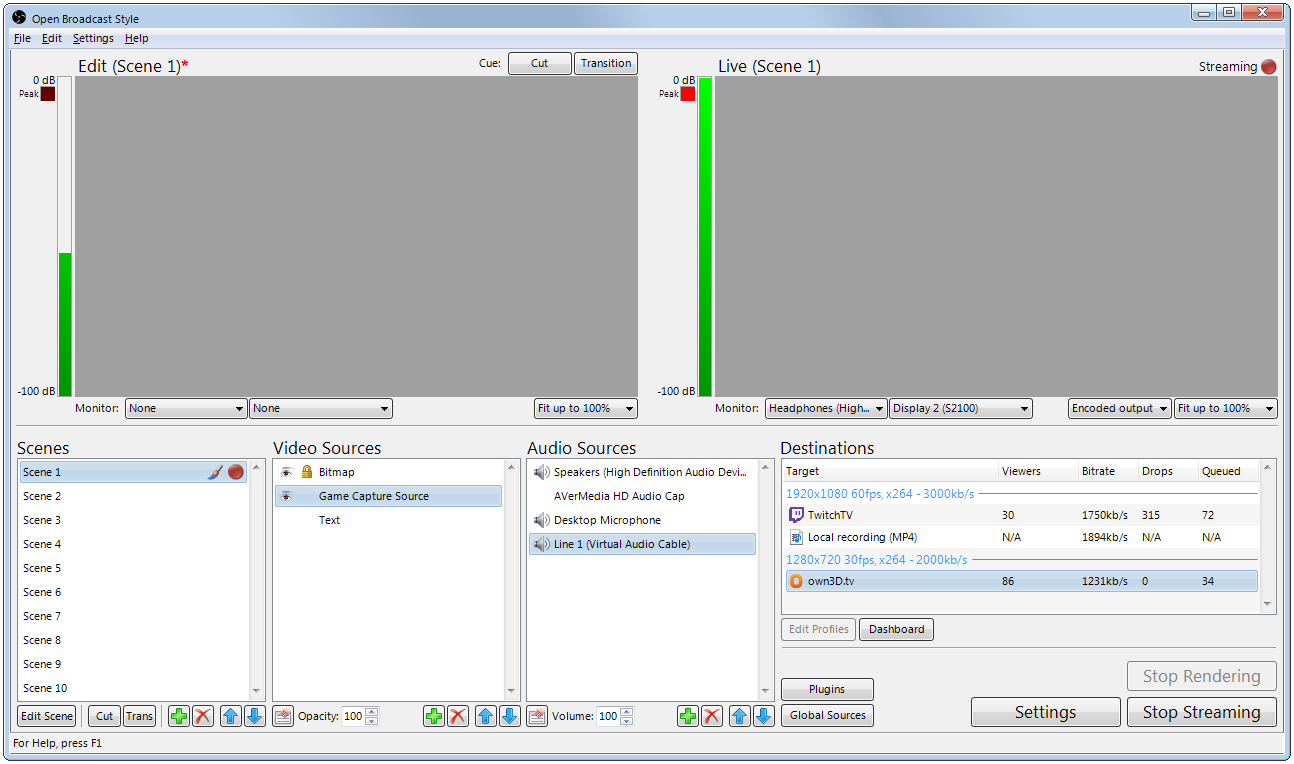The image size is (1294, 764).
Task: Mute the Speakers audio source
Action: click(x=542, y=472)
